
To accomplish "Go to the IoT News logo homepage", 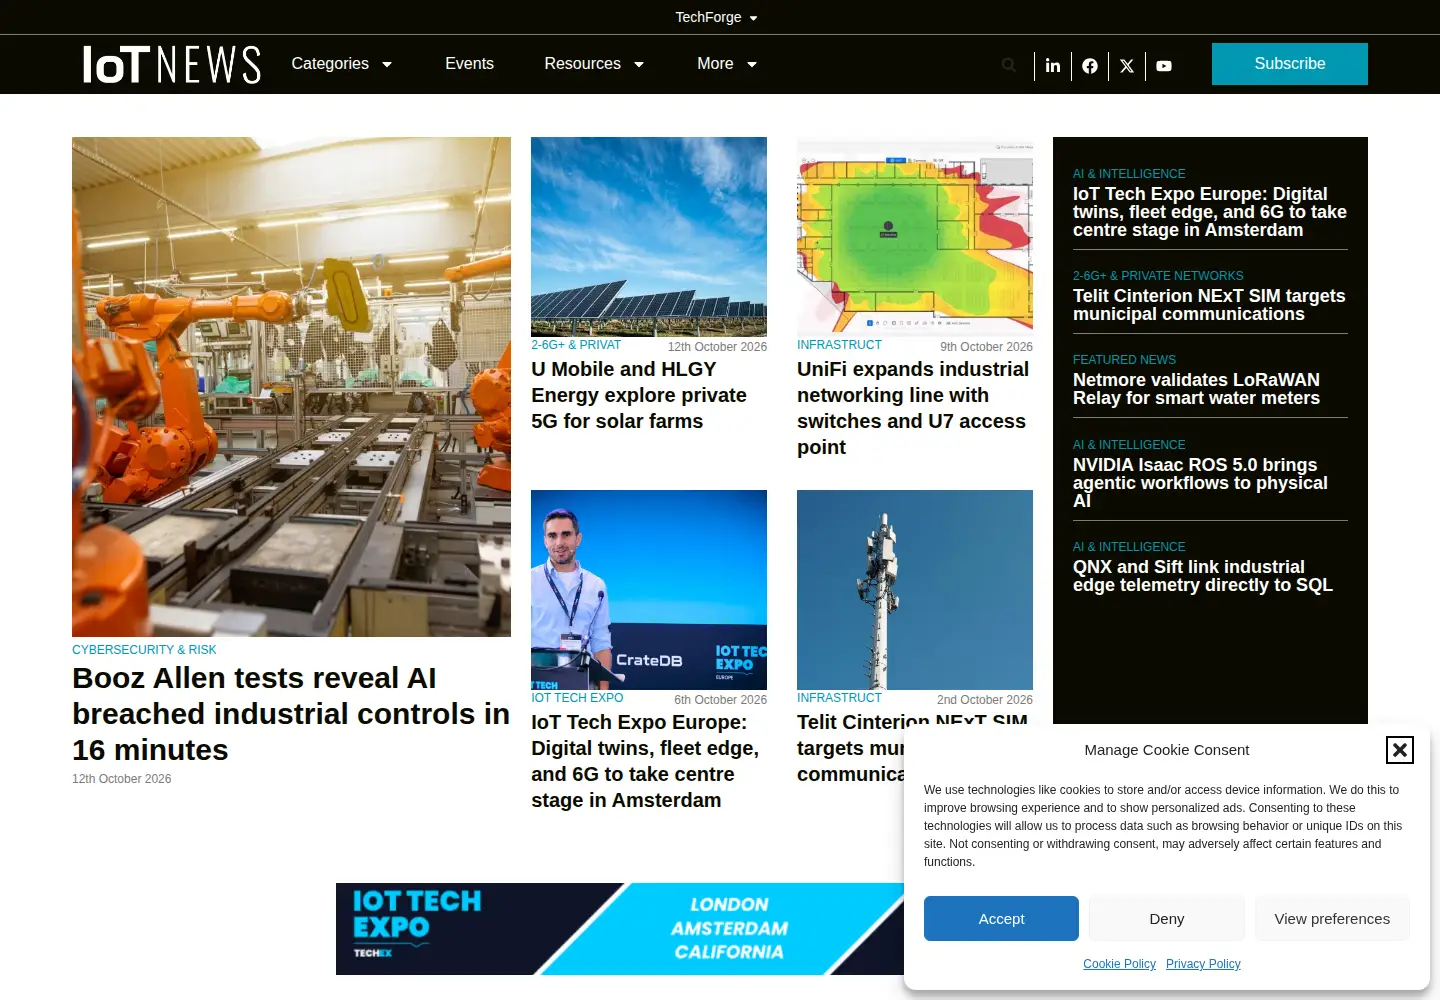I will (x=172, y=64).
